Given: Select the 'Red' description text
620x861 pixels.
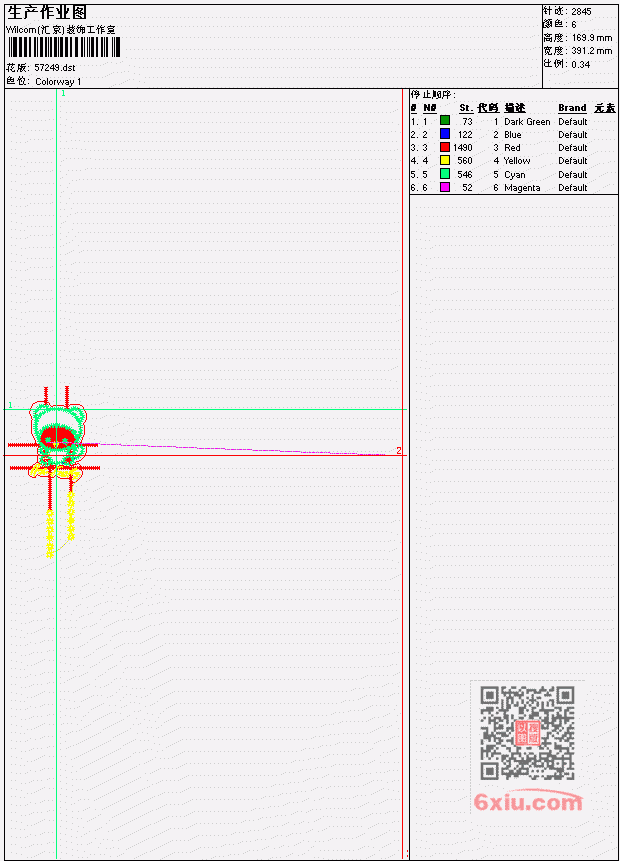Looking at the screenshot, I should [512, 148].
